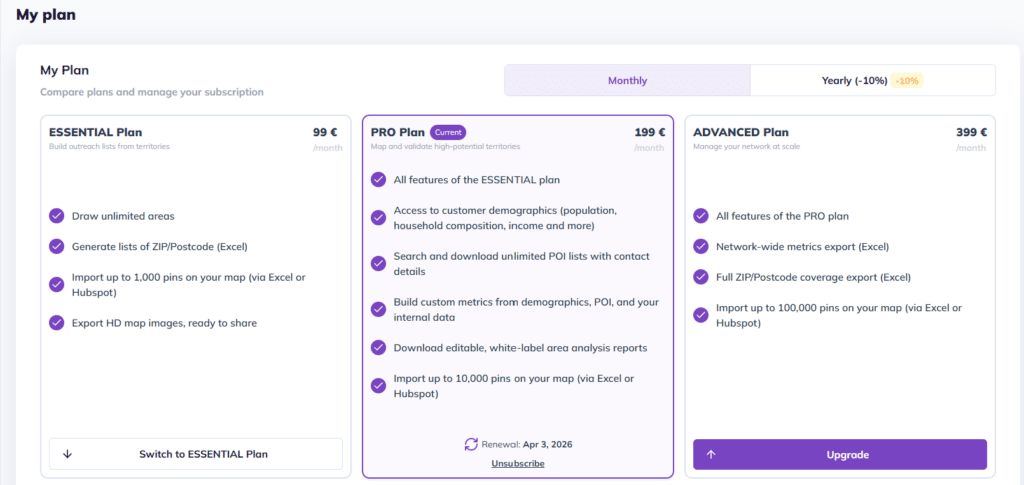1024x485 pixels.
Task: Switch to Yearly billing option
Action: pos(853,81)
